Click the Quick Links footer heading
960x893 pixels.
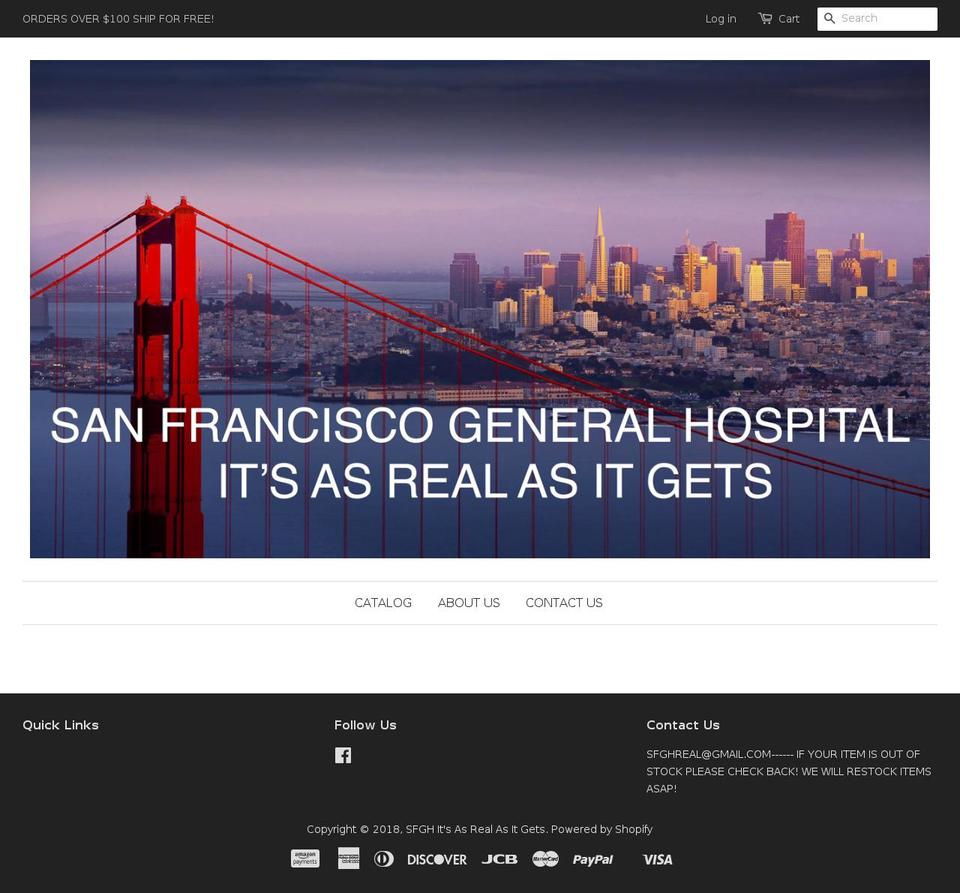[x=61, y=725]
